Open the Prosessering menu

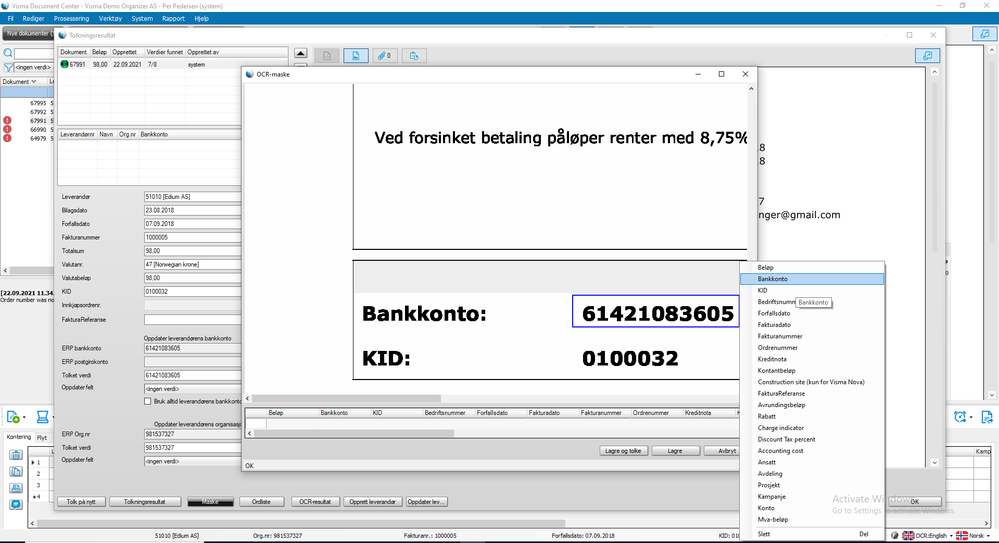click(71, 18)
